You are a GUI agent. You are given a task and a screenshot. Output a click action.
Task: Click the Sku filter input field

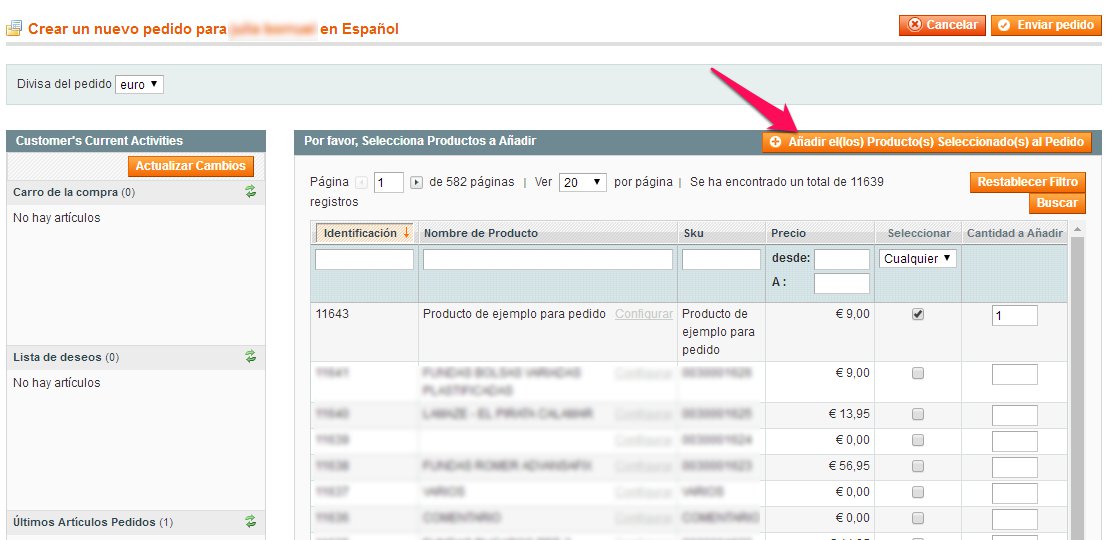tap(721, 260)
